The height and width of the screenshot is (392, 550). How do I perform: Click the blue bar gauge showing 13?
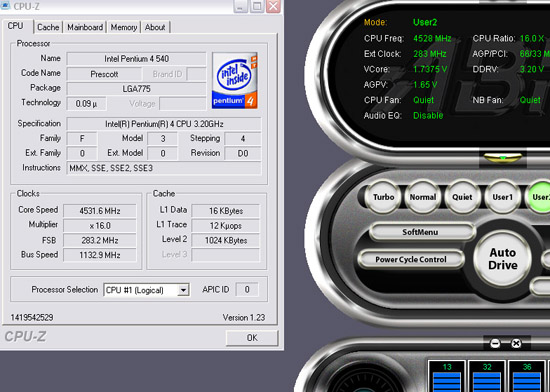click(447, 376)
